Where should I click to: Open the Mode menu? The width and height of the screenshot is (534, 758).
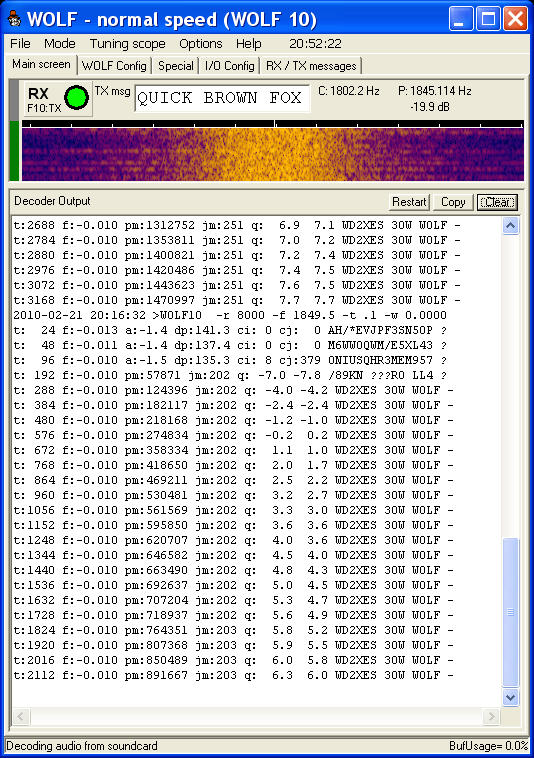point(59,44)
